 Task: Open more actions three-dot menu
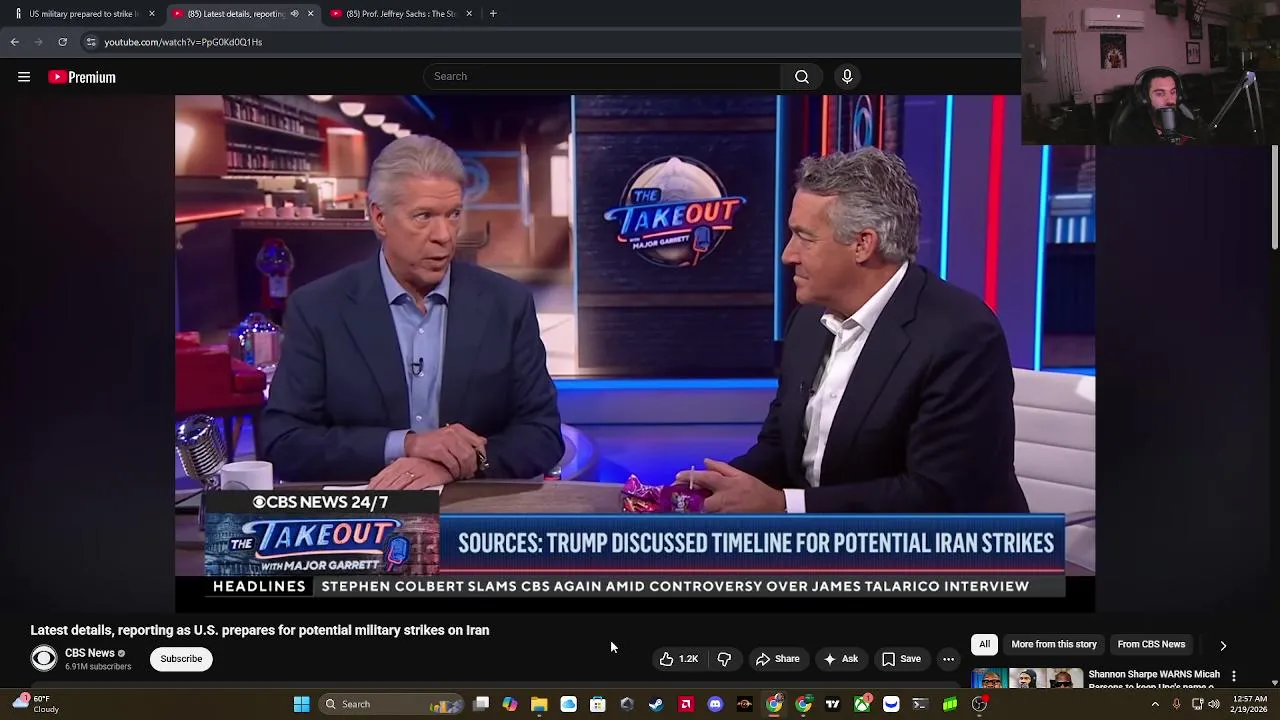coord(948,659)
